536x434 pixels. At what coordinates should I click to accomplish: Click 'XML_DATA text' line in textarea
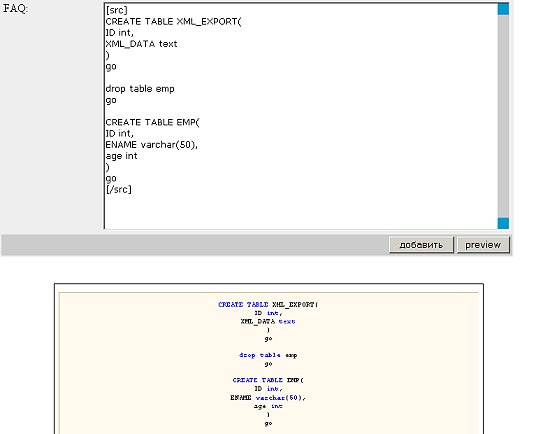pos(141,44)
